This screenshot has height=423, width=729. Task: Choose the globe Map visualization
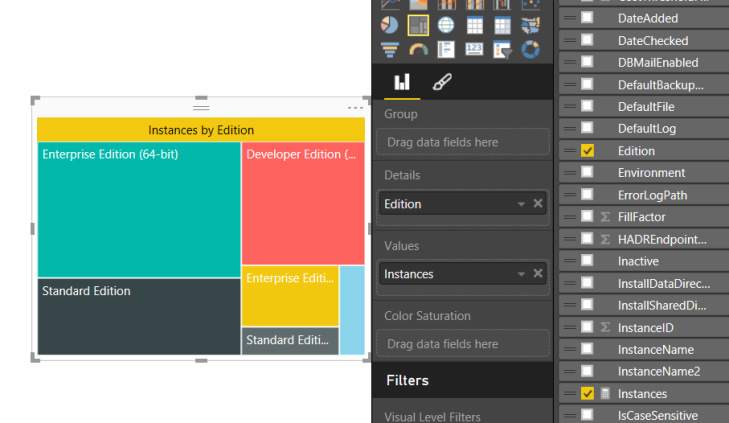[446, 25]
